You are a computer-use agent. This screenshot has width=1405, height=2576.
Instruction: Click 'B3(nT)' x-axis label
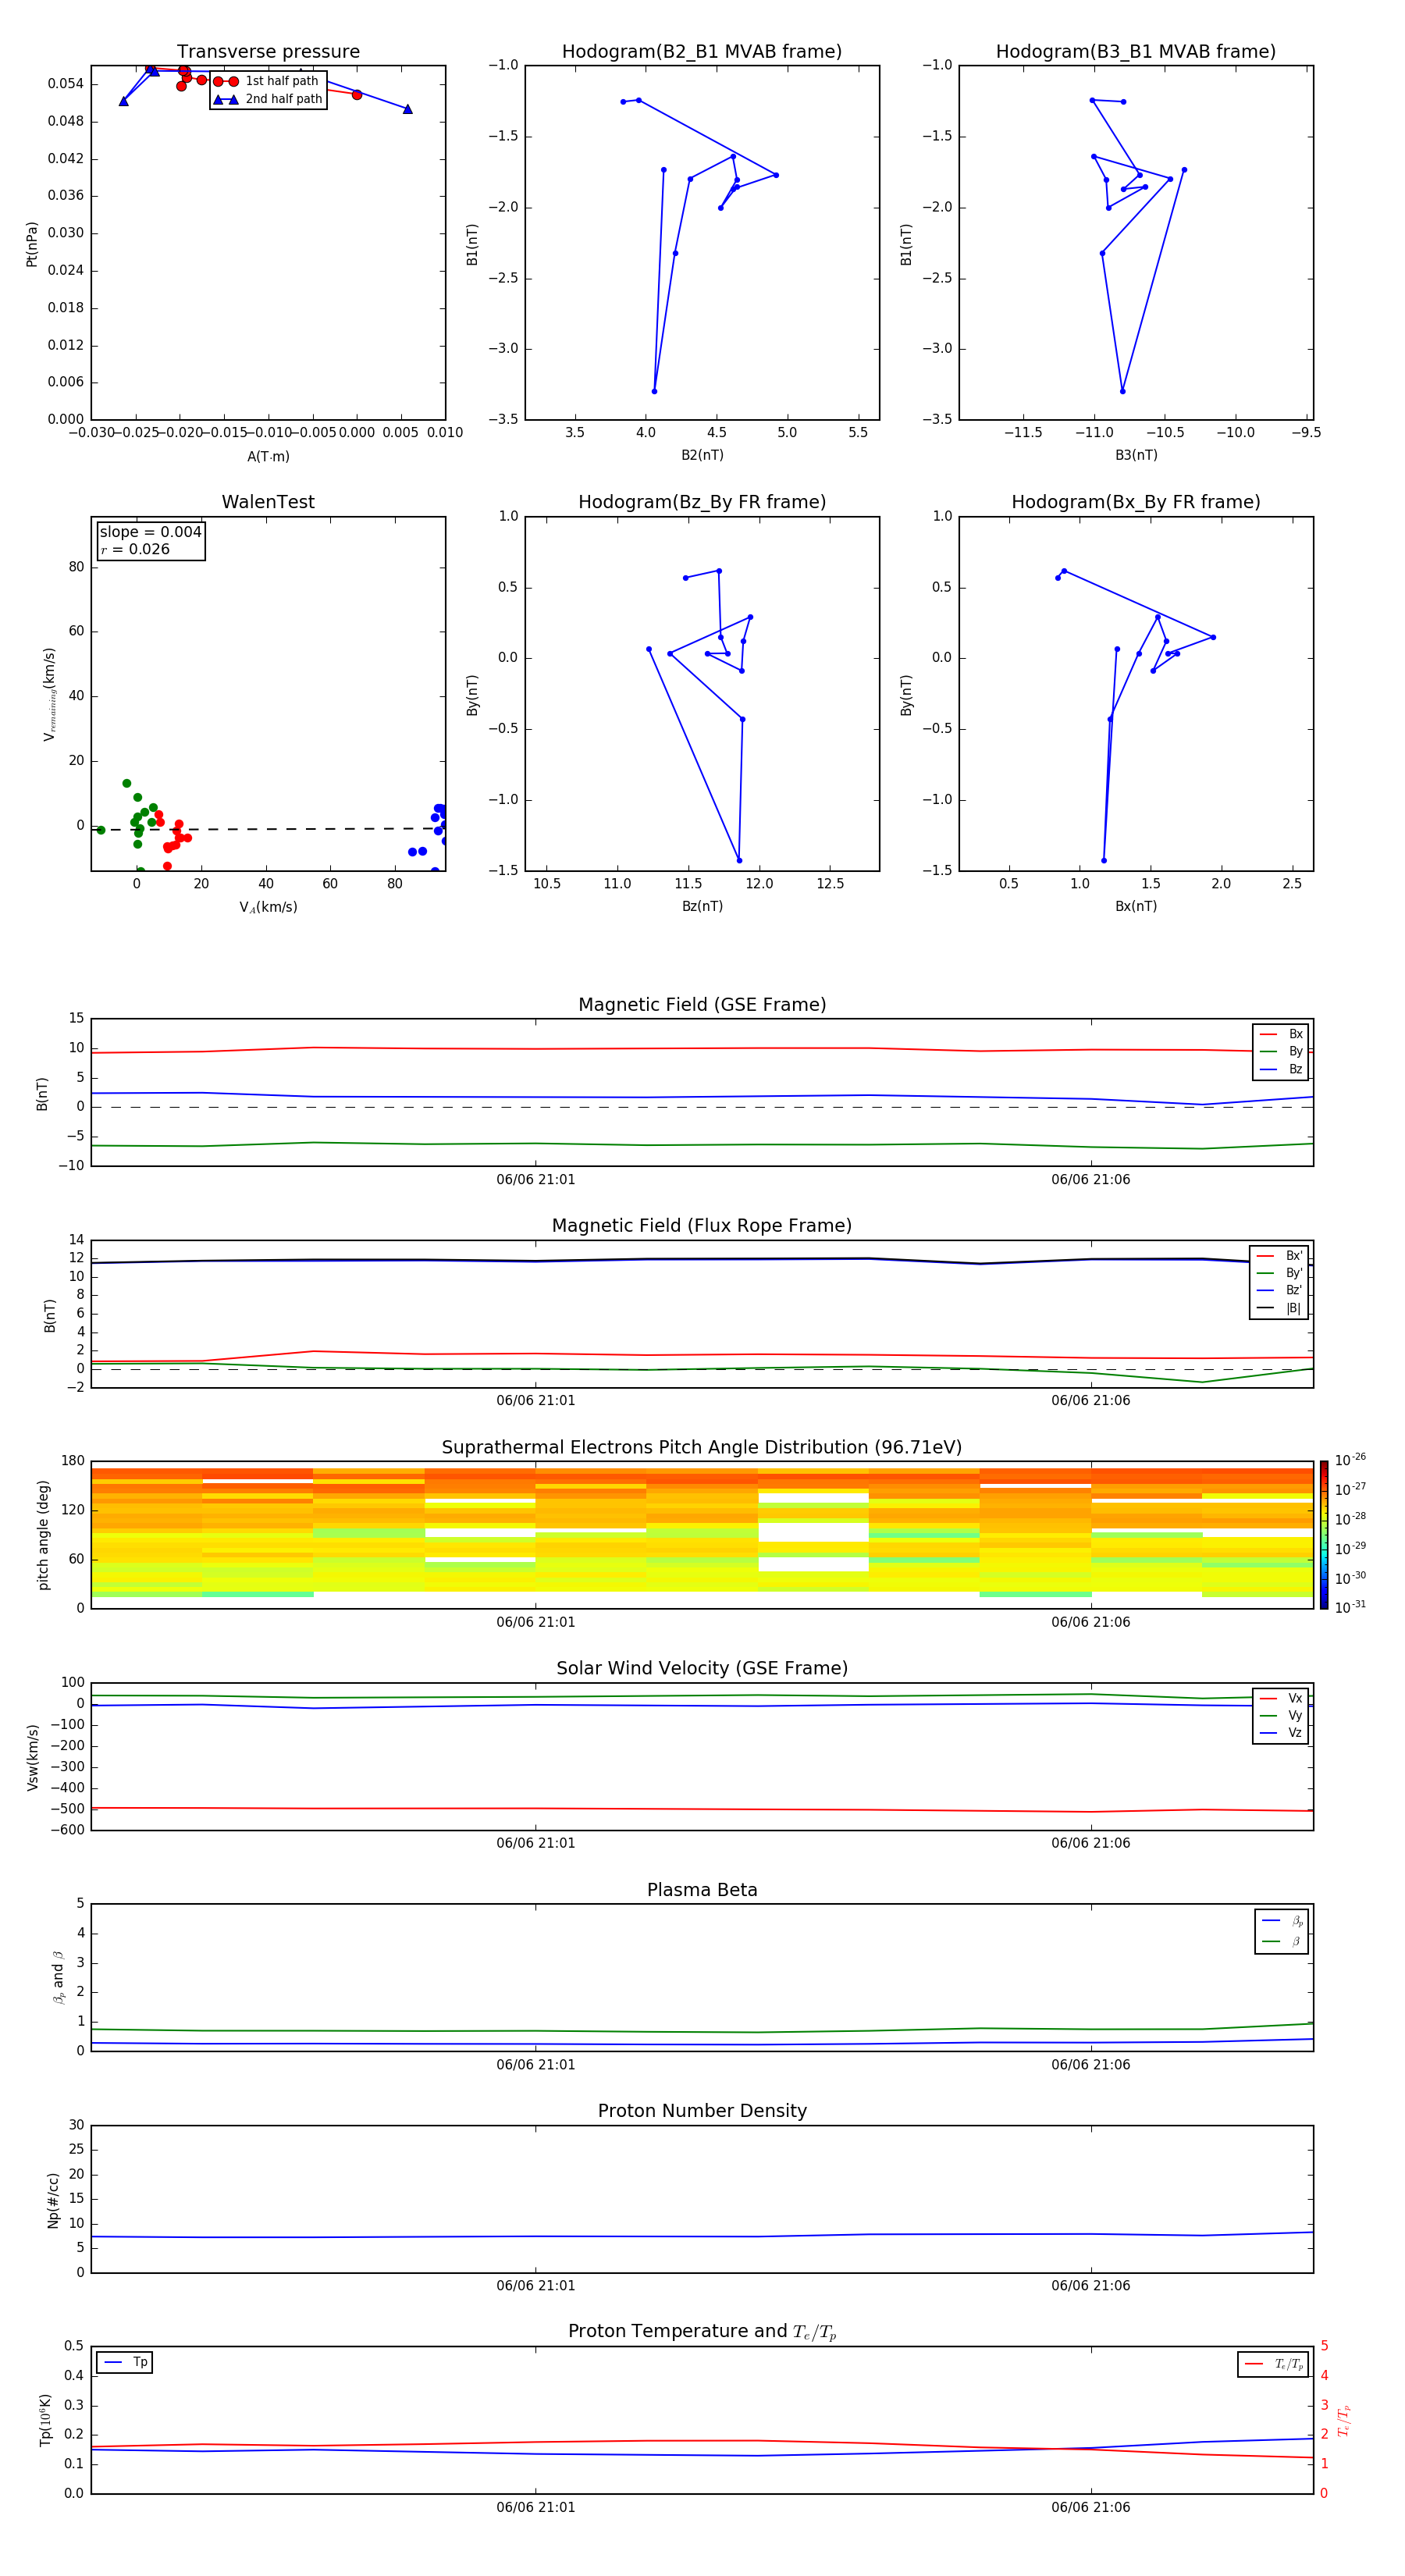(1136, 455)
